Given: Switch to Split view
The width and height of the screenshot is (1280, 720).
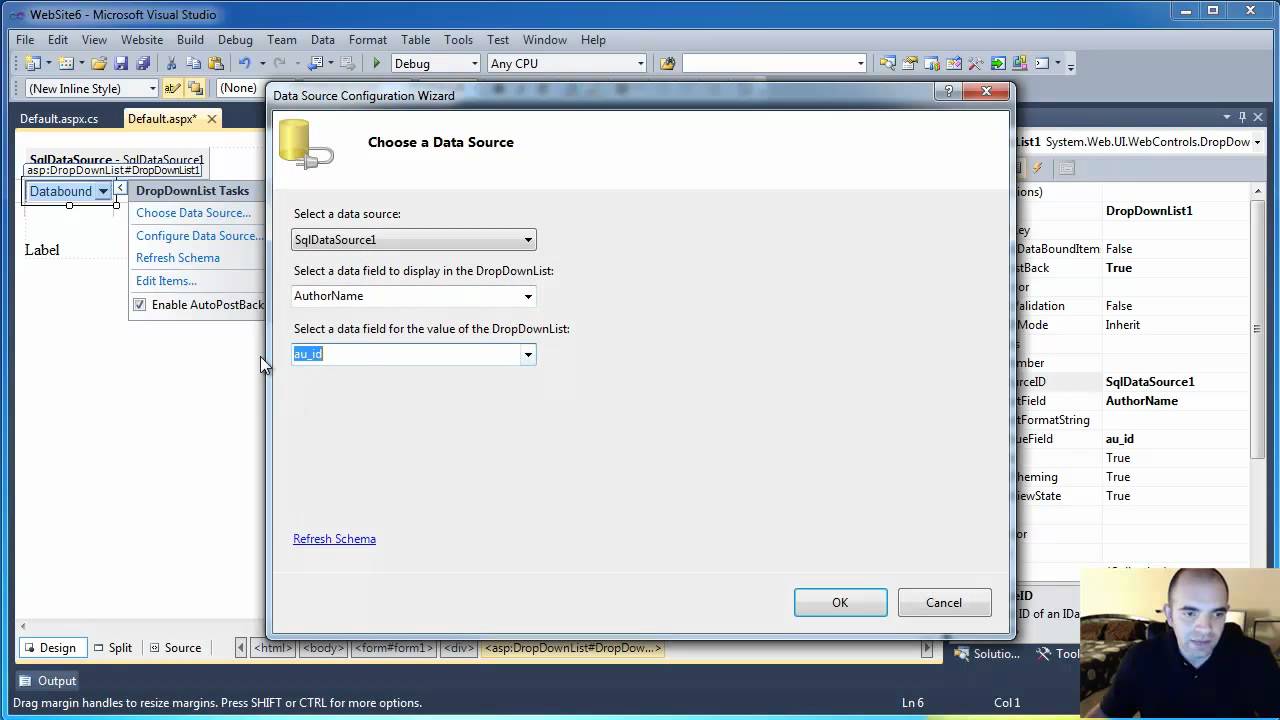Looking at the screenshot, I should 111,648.
